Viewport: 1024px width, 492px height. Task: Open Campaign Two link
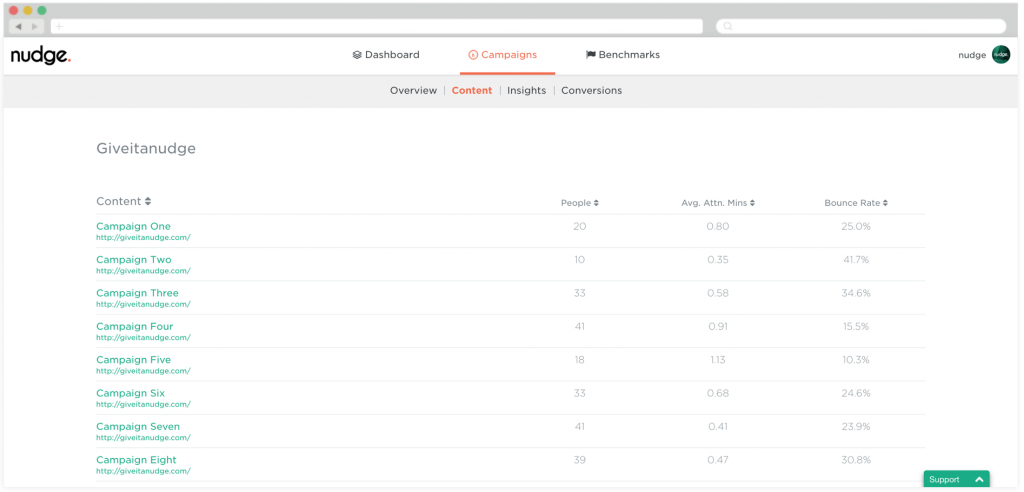[134, 259]
